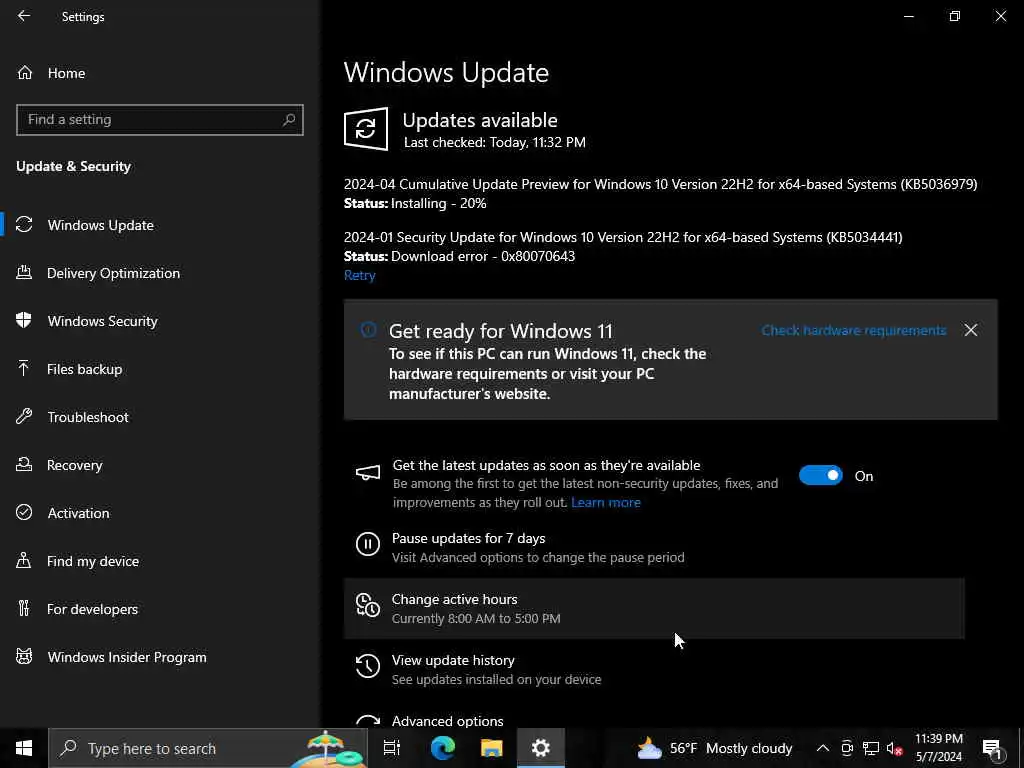Click the update history clock icon
1024x768 pixels.
[x=368, y=665]
